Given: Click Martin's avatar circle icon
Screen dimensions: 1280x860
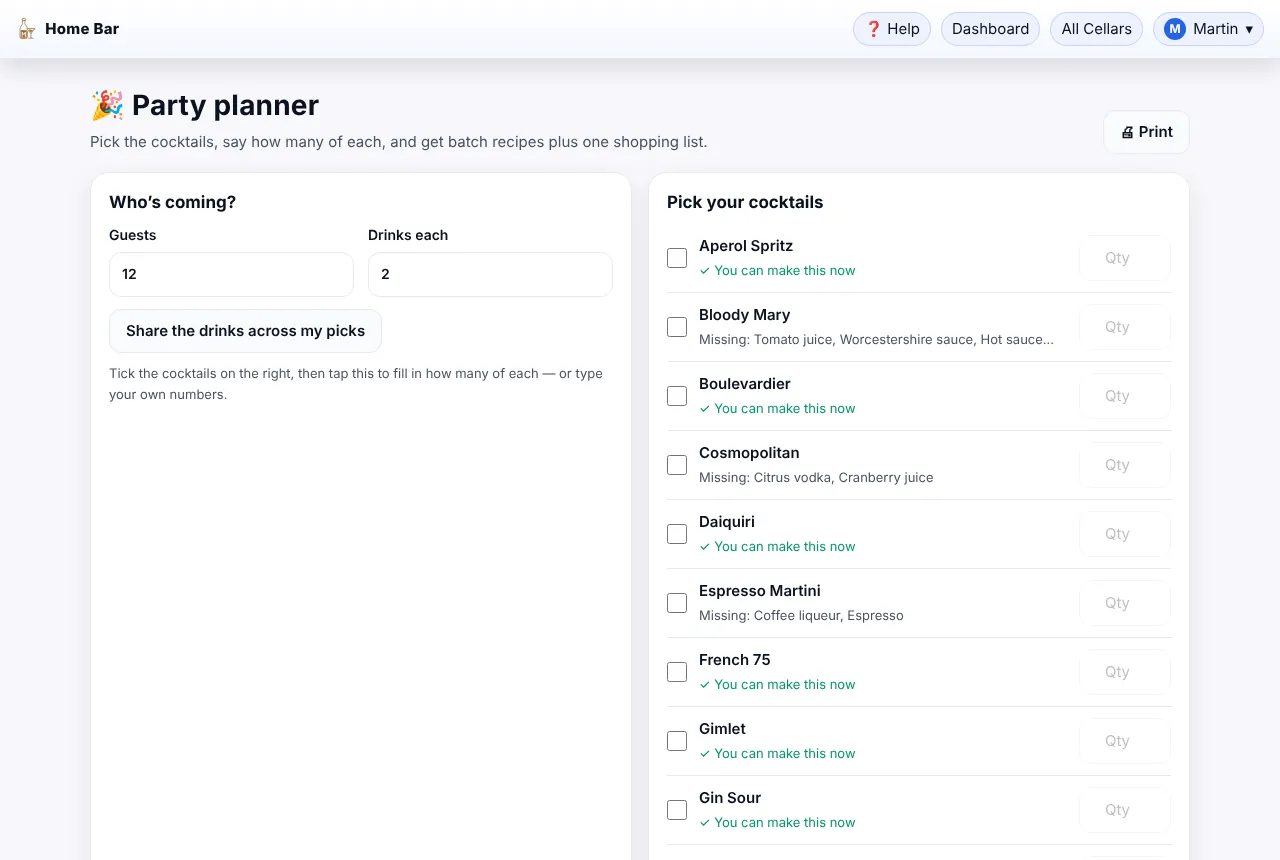Looking at the screenshot, I should click(1175, 29).
